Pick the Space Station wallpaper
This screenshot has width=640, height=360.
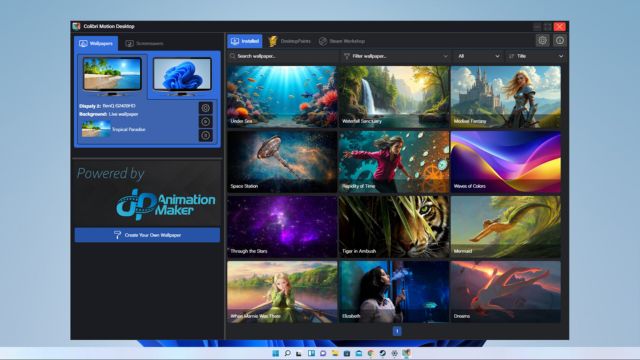[x=282, y=162]
